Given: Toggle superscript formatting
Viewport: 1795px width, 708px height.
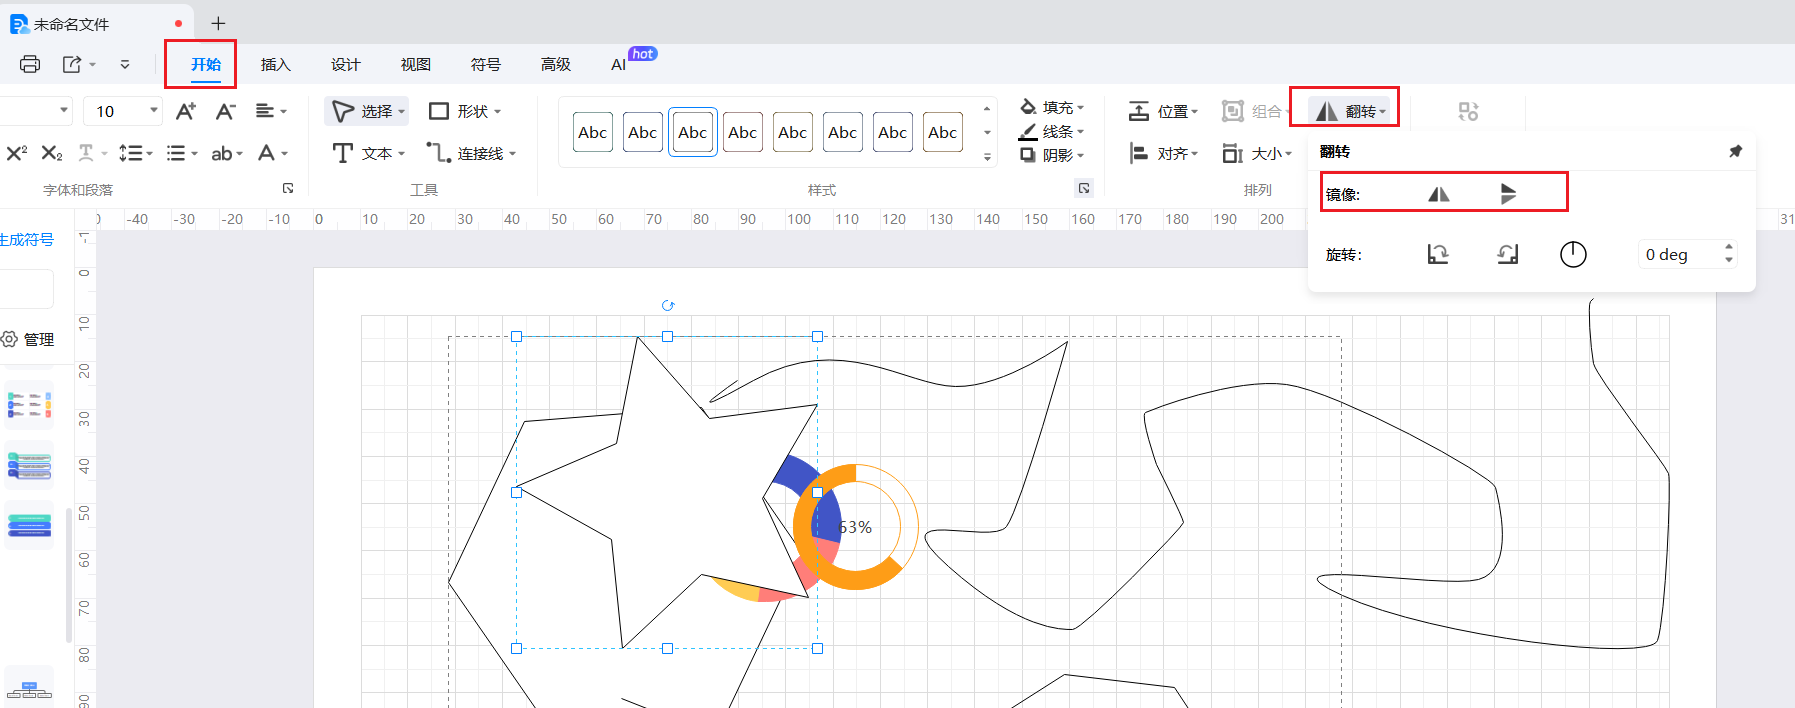Looking at the screenshot, I should [x=17, y=153].
